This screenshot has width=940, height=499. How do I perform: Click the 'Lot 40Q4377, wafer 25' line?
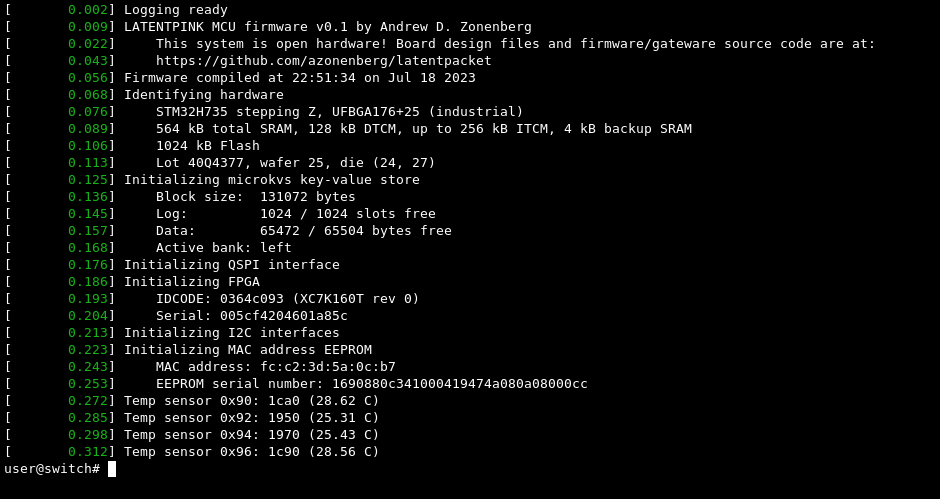coord(296,163)
